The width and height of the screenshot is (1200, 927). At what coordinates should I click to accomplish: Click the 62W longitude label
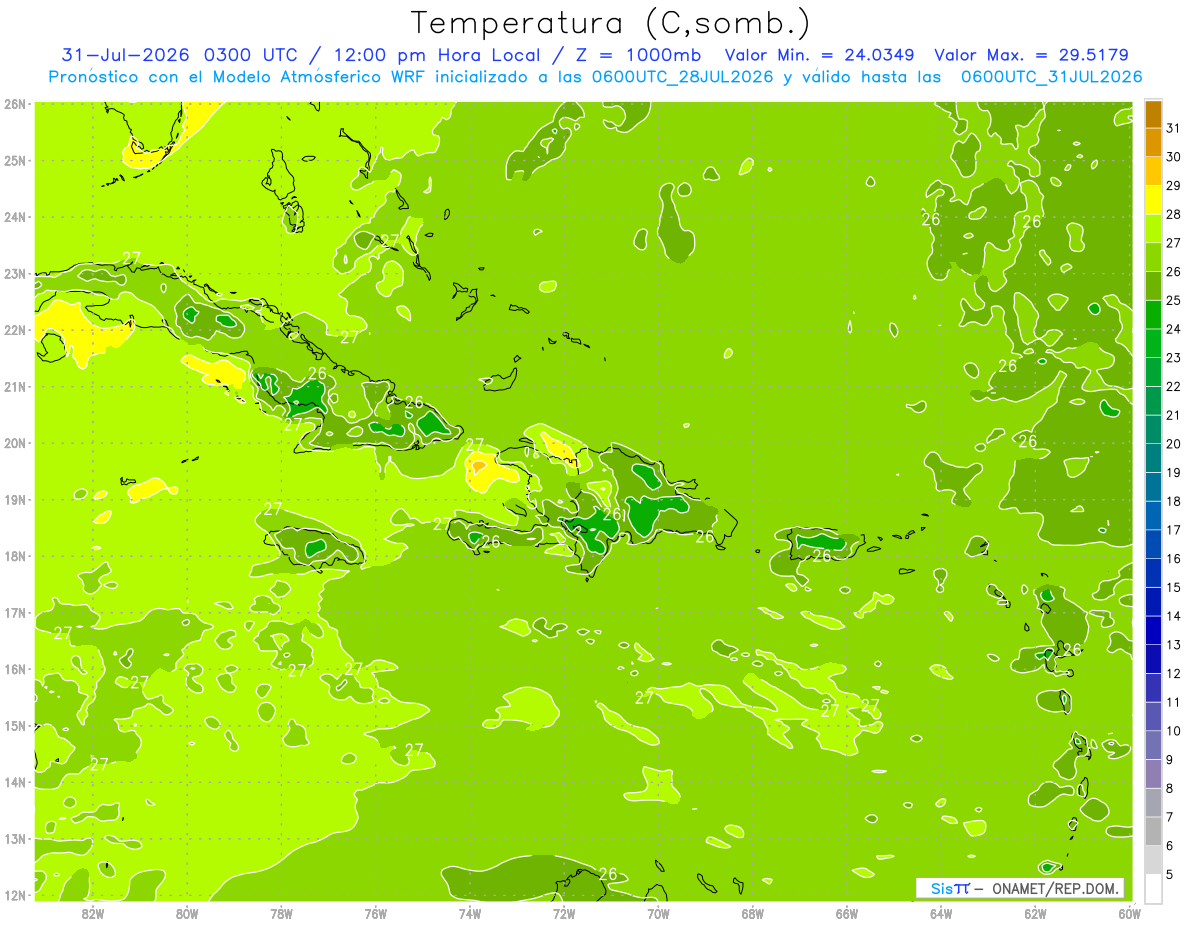tap(1035, 912)
